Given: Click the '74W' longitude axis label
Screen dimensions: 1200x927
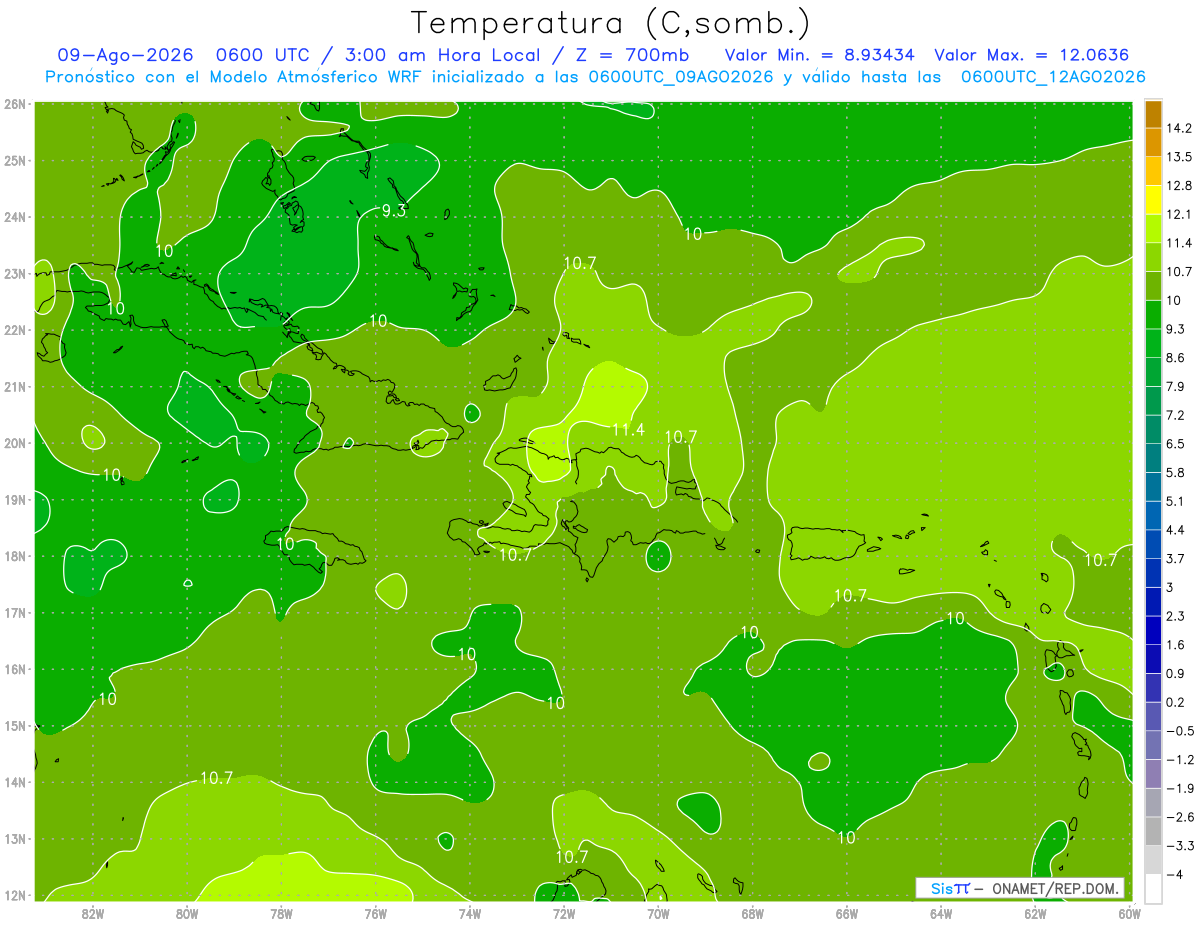Looking at the screenshot, I should pyautogui.click(x=469, y=912).
